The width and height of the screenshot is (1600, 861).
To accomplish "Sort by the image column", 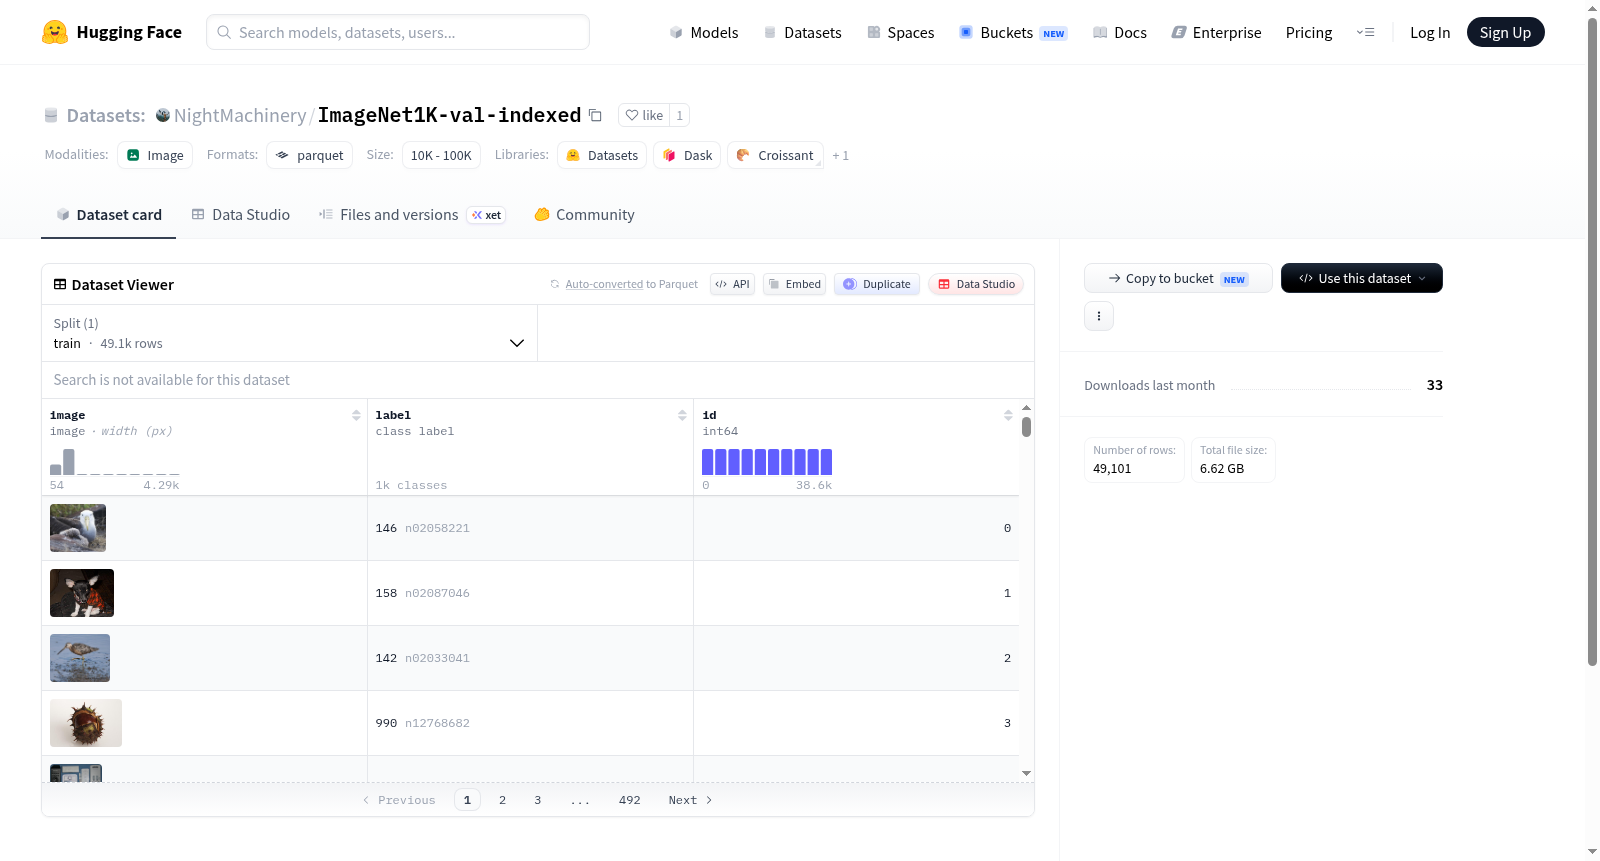I will point(356,415).
